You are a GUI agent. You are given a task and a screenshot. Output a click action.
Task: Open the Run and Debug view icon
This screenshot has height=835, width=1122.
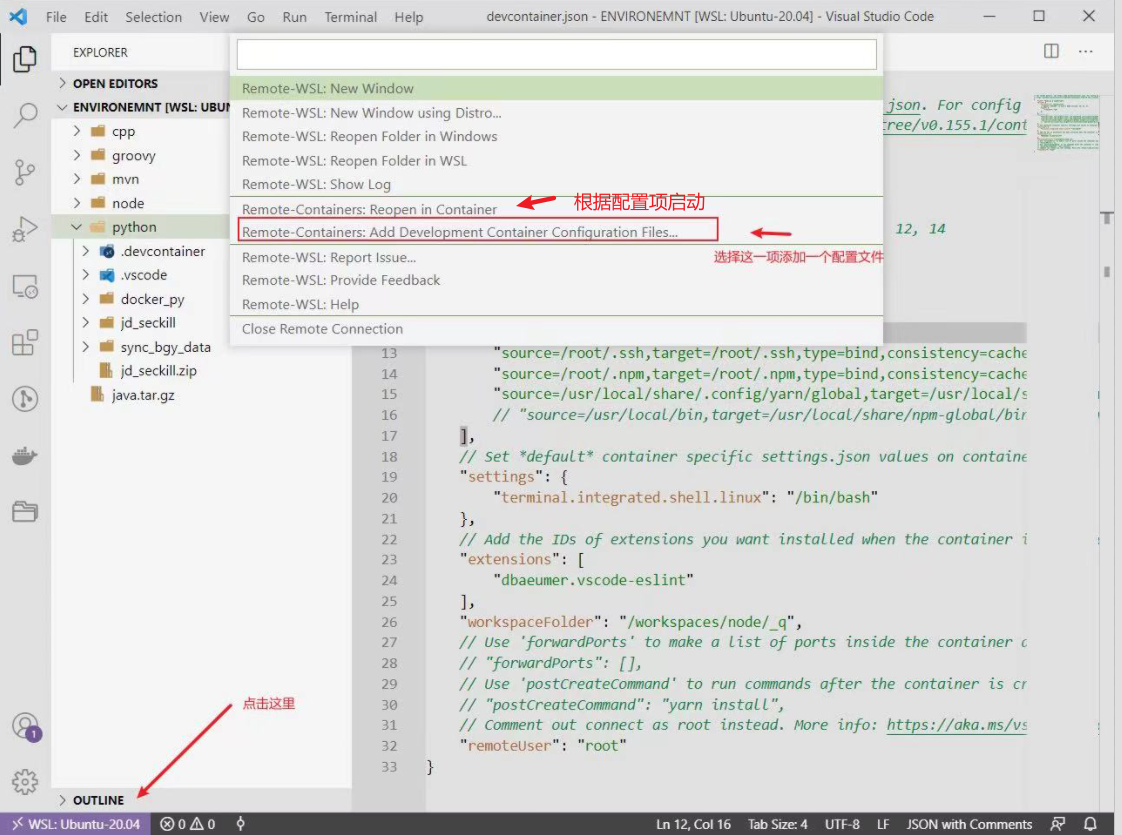click(25, 229)
